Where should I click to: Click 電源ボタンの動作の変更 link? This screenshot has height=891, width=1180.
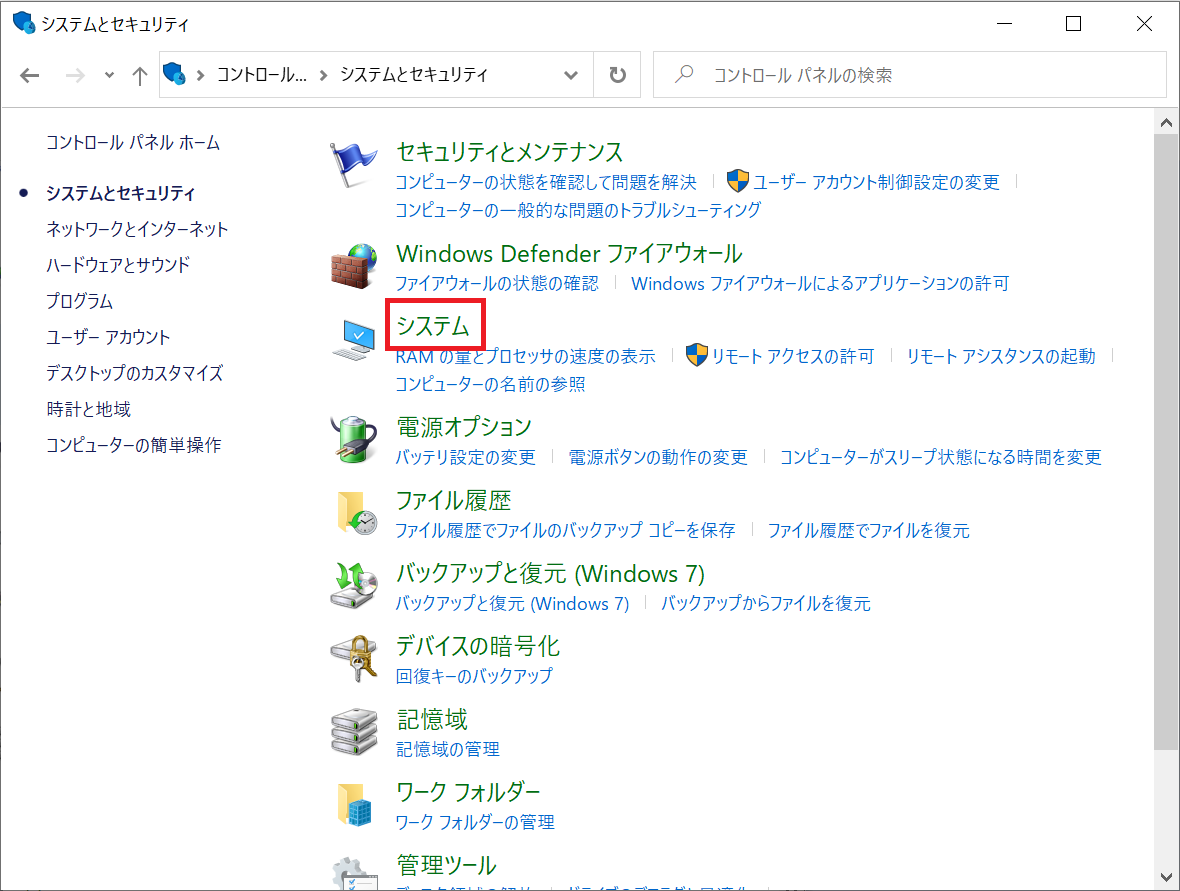click(x=658, y=458)
